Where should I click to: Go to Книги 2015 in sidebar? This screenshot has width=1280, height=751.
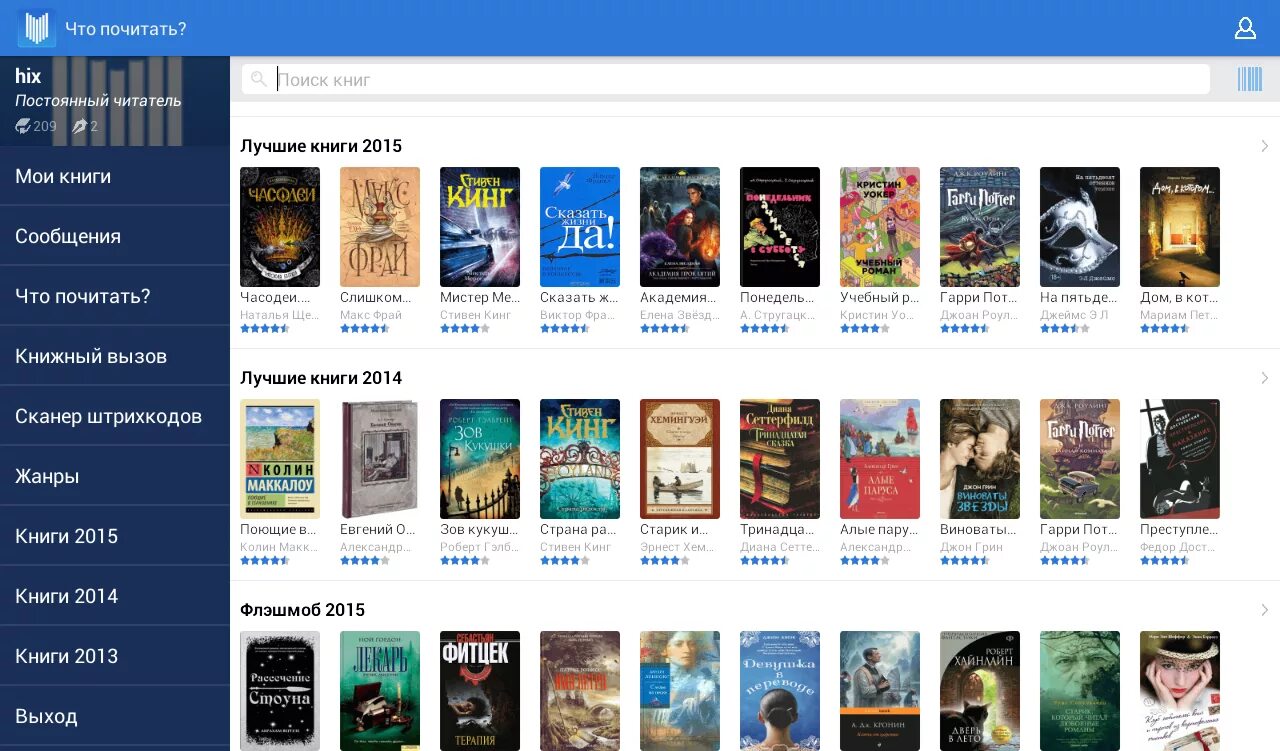[115, 536]
